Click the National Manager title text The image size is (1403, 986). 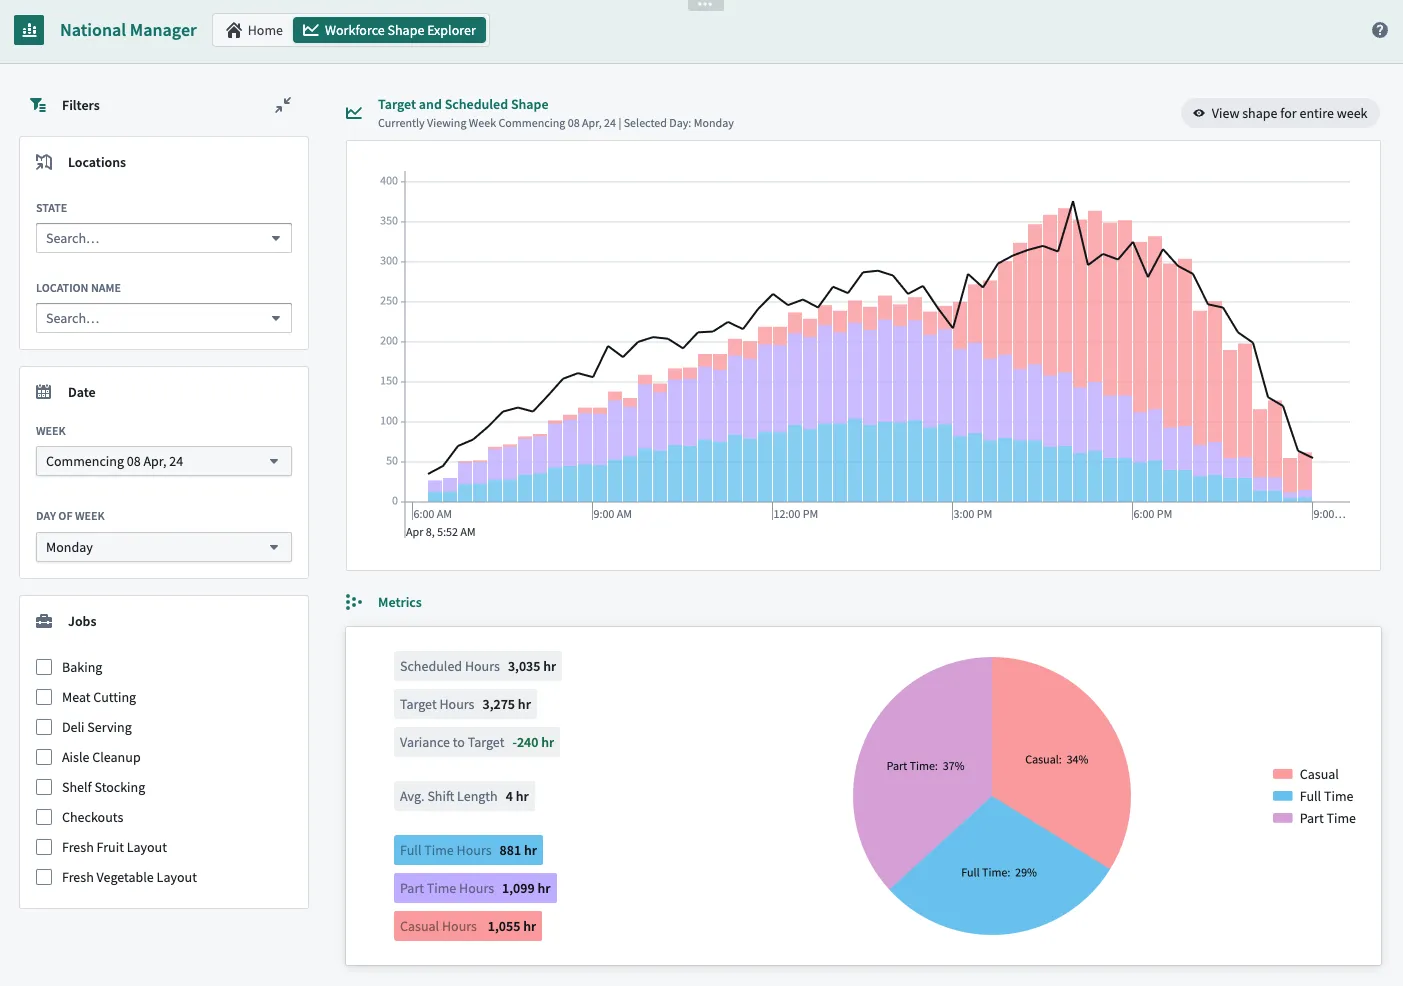pyautogui.click(x=128, y=30)
